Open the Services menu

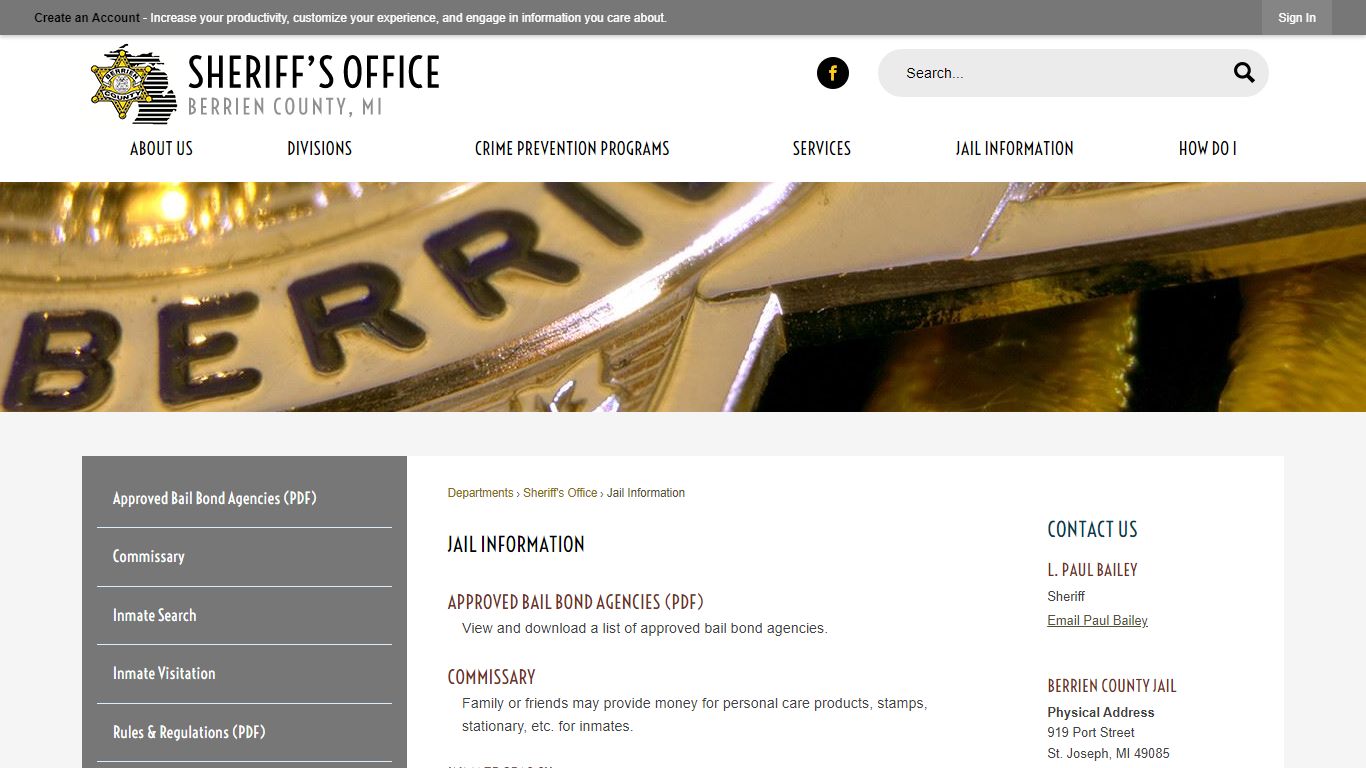[x=822, y=148]
